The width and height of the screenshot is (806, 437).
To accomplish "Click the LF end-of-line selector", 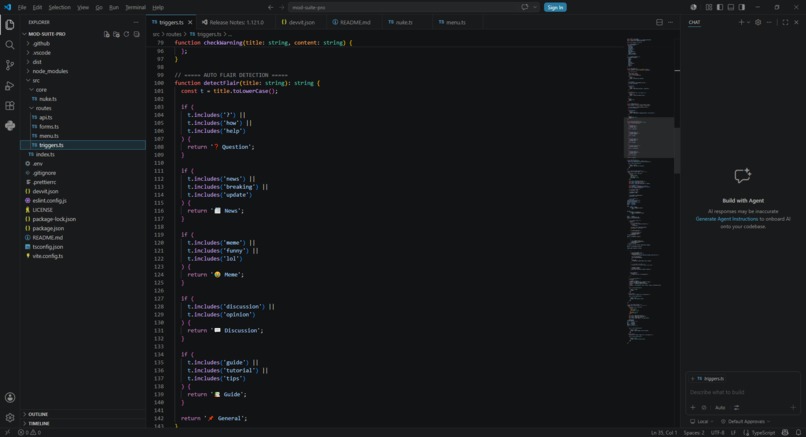I will [734, 432].
